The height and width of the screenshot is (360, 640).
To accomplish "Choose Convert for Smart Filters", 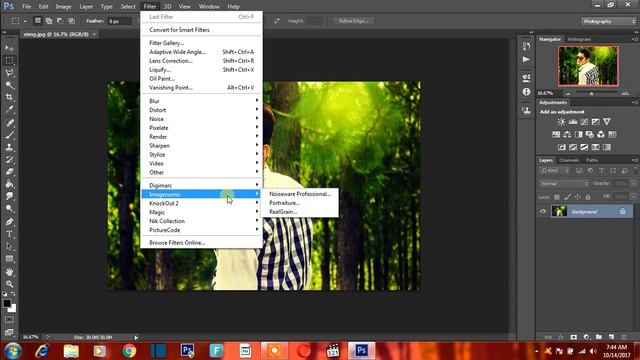I will point(201,30).
